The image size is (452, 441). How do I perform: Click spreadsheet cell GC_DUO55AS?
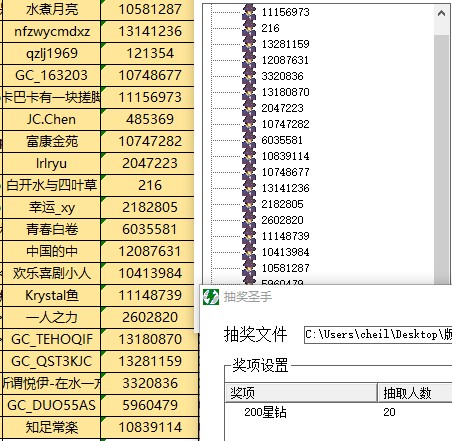(51, 405)
